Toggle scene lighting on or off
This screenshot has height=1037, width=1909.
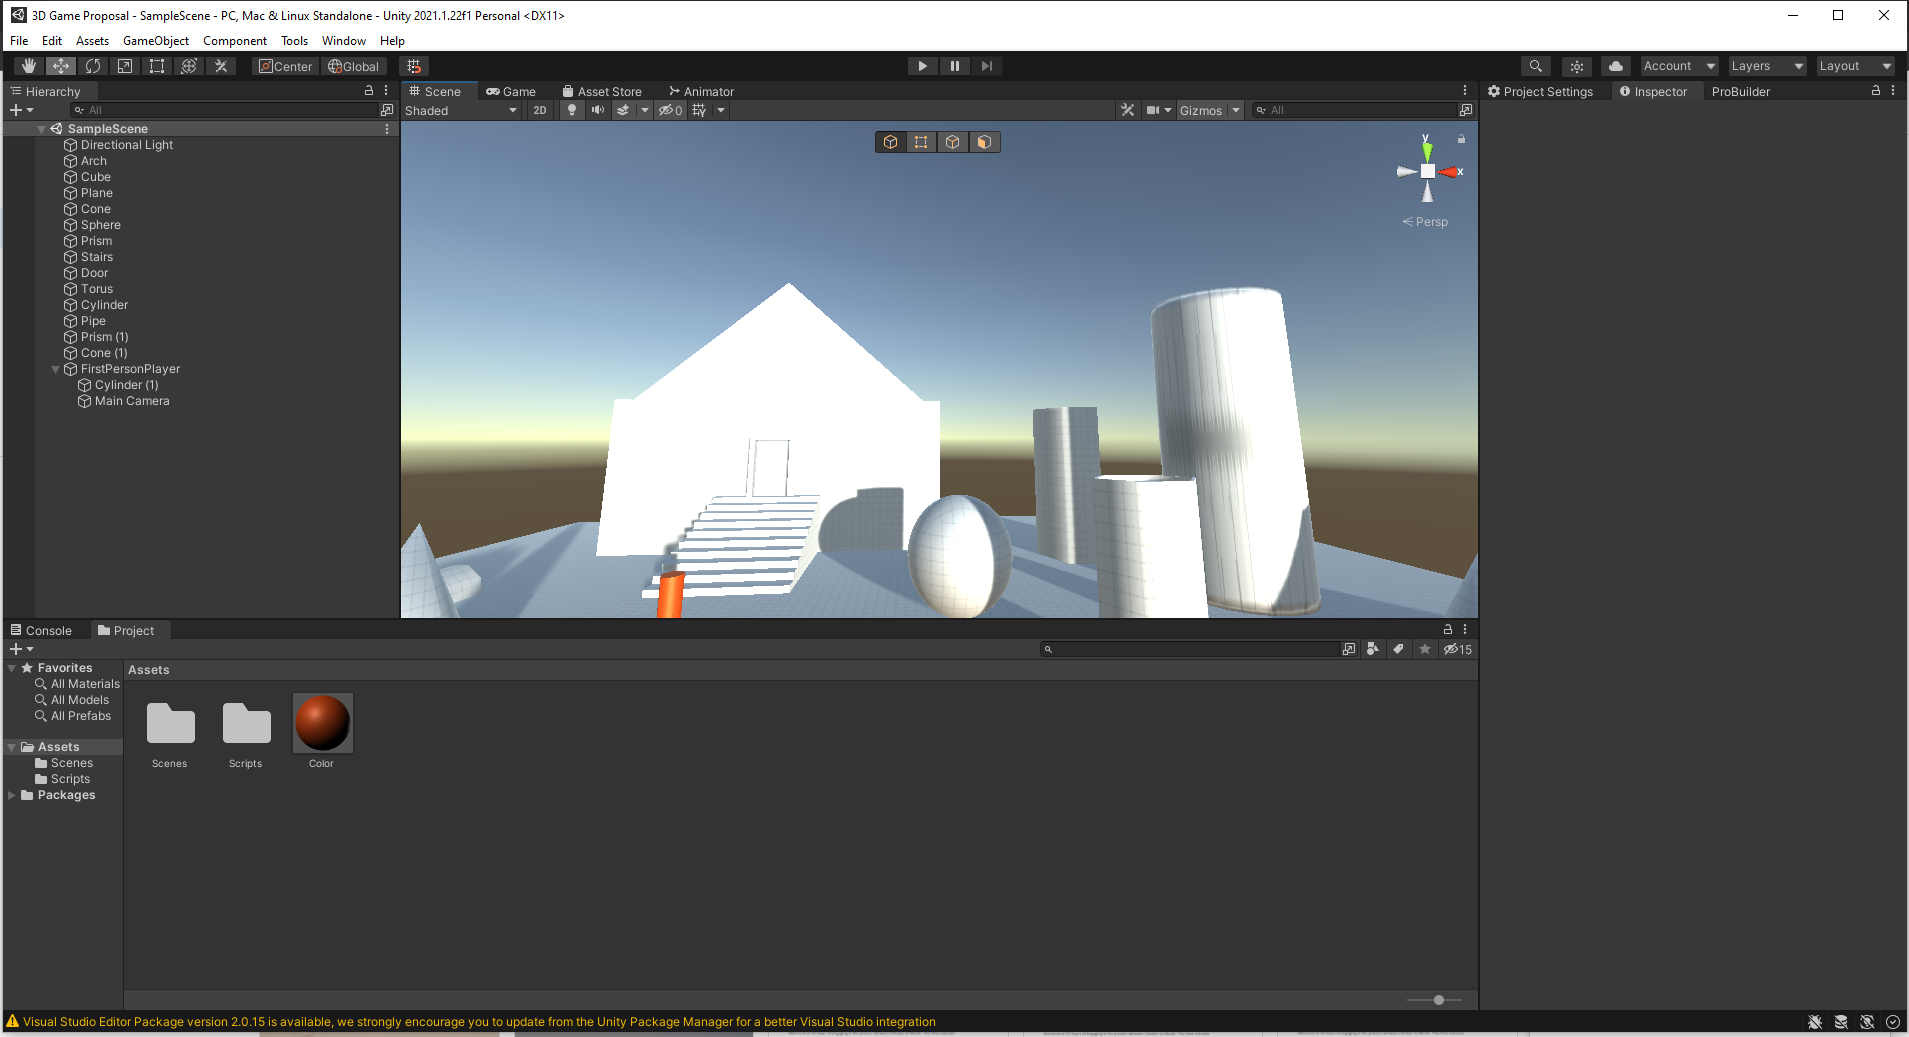point(572,110)
